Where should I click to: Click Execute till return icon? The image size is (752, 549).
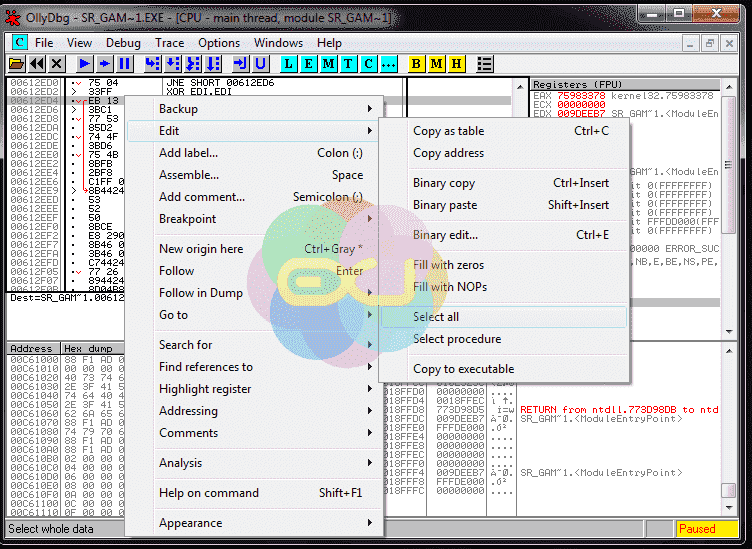click(x=240, y=63)
